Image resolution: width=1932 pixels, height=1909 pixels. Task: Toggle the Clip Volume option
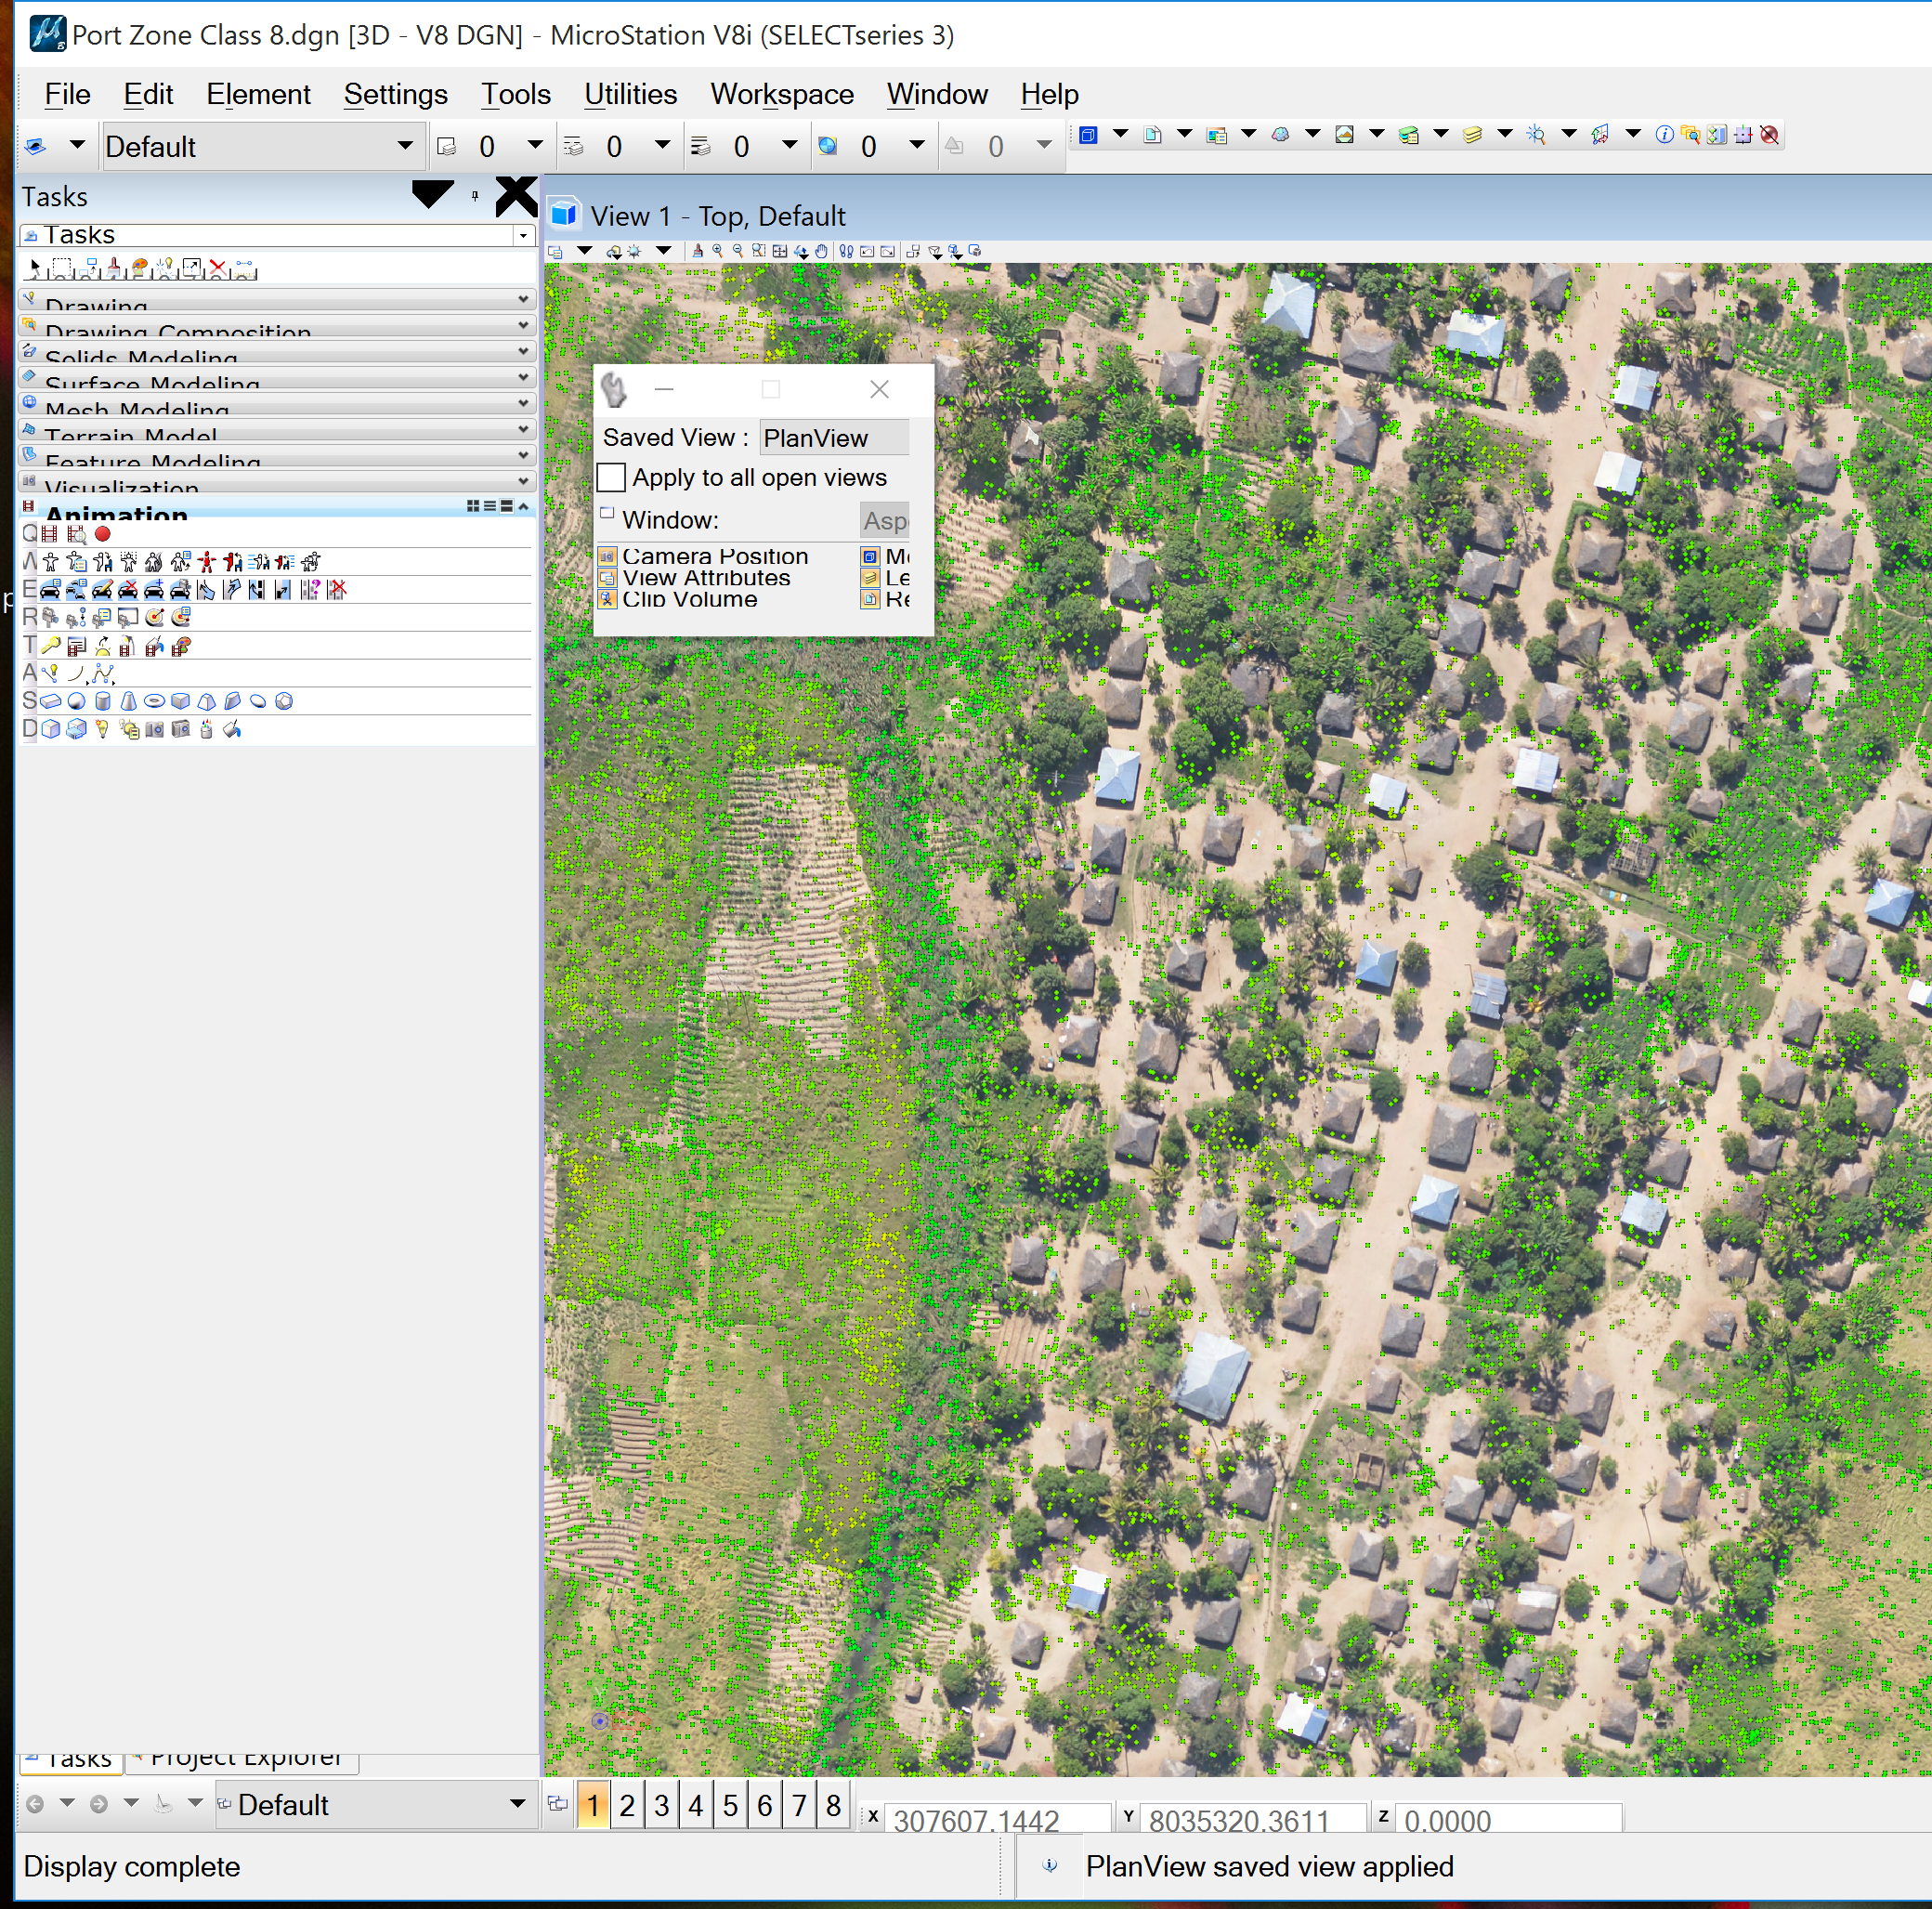607,599
